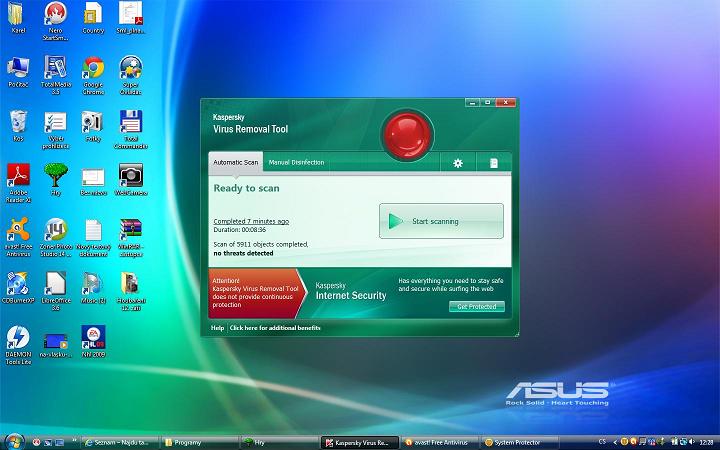
Task: Click the red Kaspersky status indicator
Action: point(407,135)
